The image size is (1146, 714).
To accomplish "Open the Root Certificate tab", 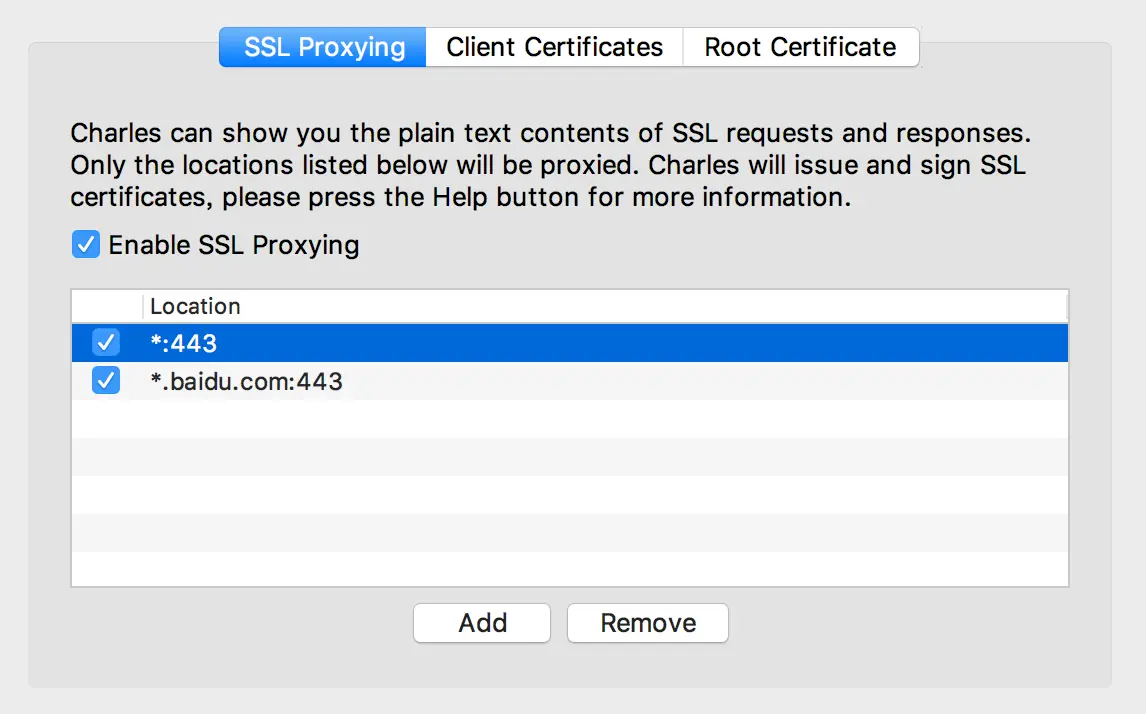I will point(801,48).
